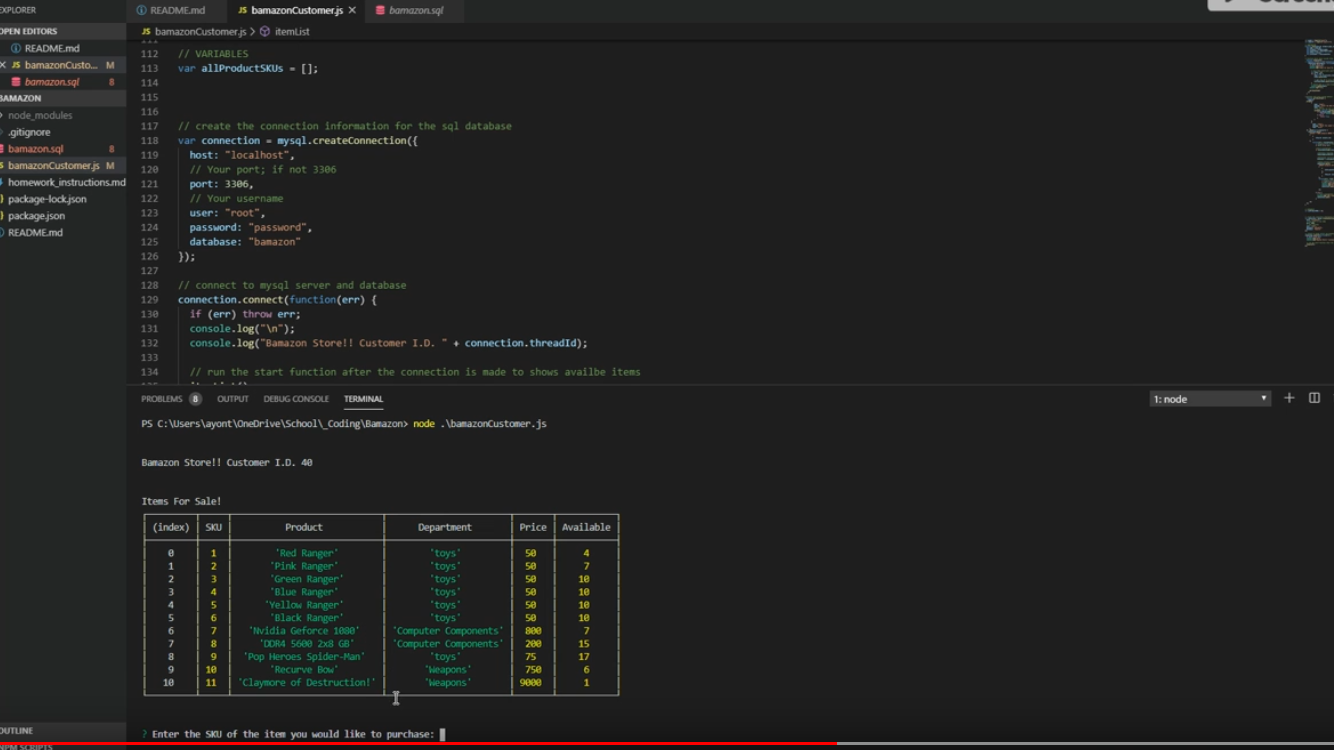Open homework_instructions.md file
Viewport: 1334px width, 750px height.
[x=67, y=182]
